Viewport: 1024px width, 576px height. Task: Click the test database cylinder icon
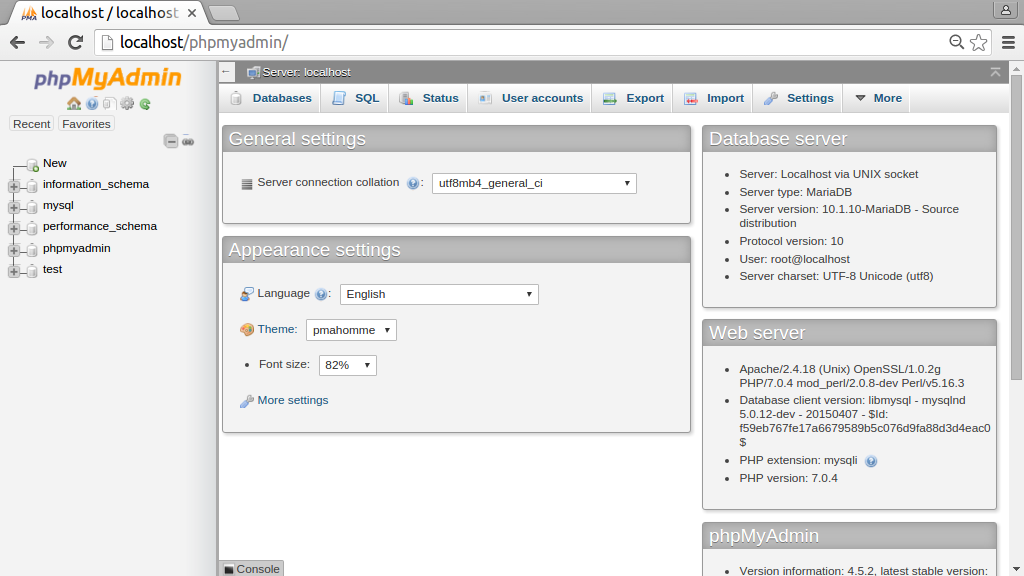(31, 271)
